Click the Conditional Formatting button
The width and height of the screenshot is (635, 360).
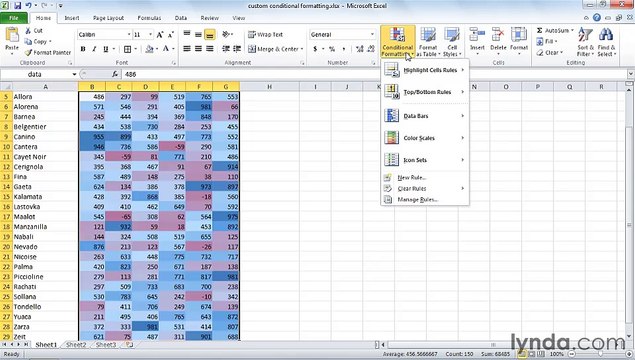coord(398,42)
